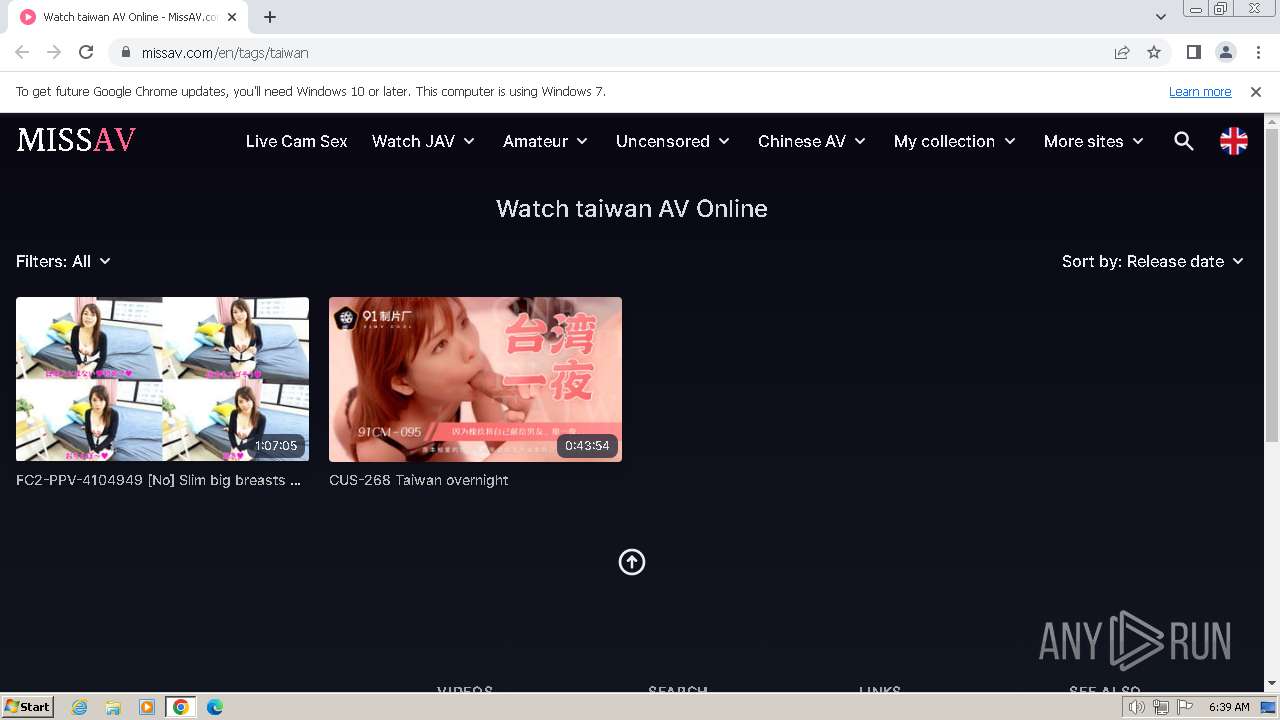Click the 'Watch taiwan AV Online' heading

(x=632, y=208)
